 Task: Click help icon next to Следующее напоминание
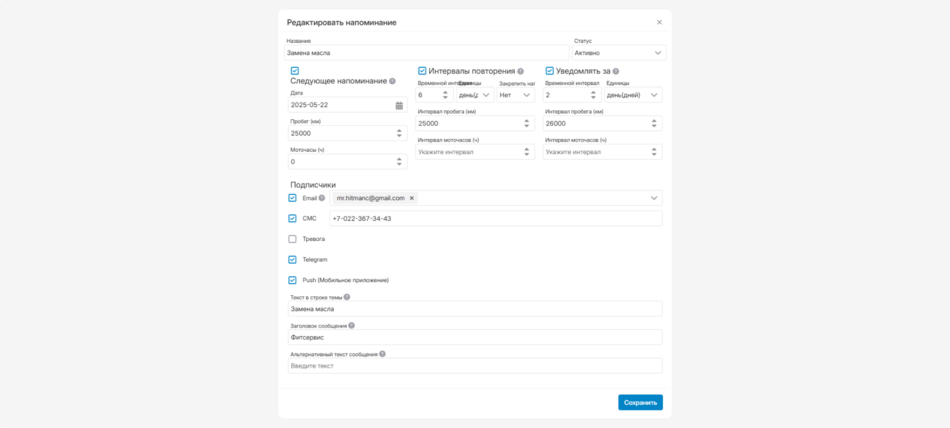pos(392,81)
